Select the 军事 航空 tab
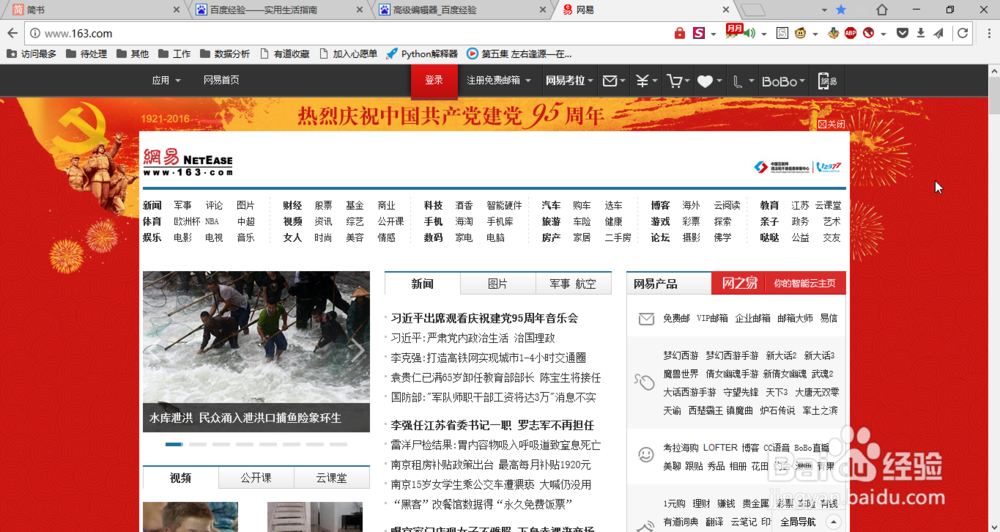Image resolution: width=1000 pixels, height=532 pixels. (x=573, y=284)
